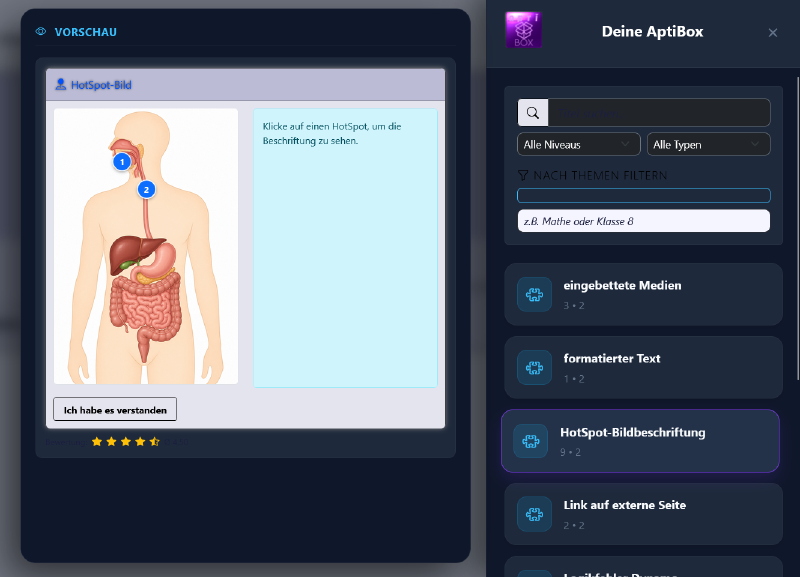Click the digestive system anatomy image
Screen dimensions: 800x577
click(146, 246)
